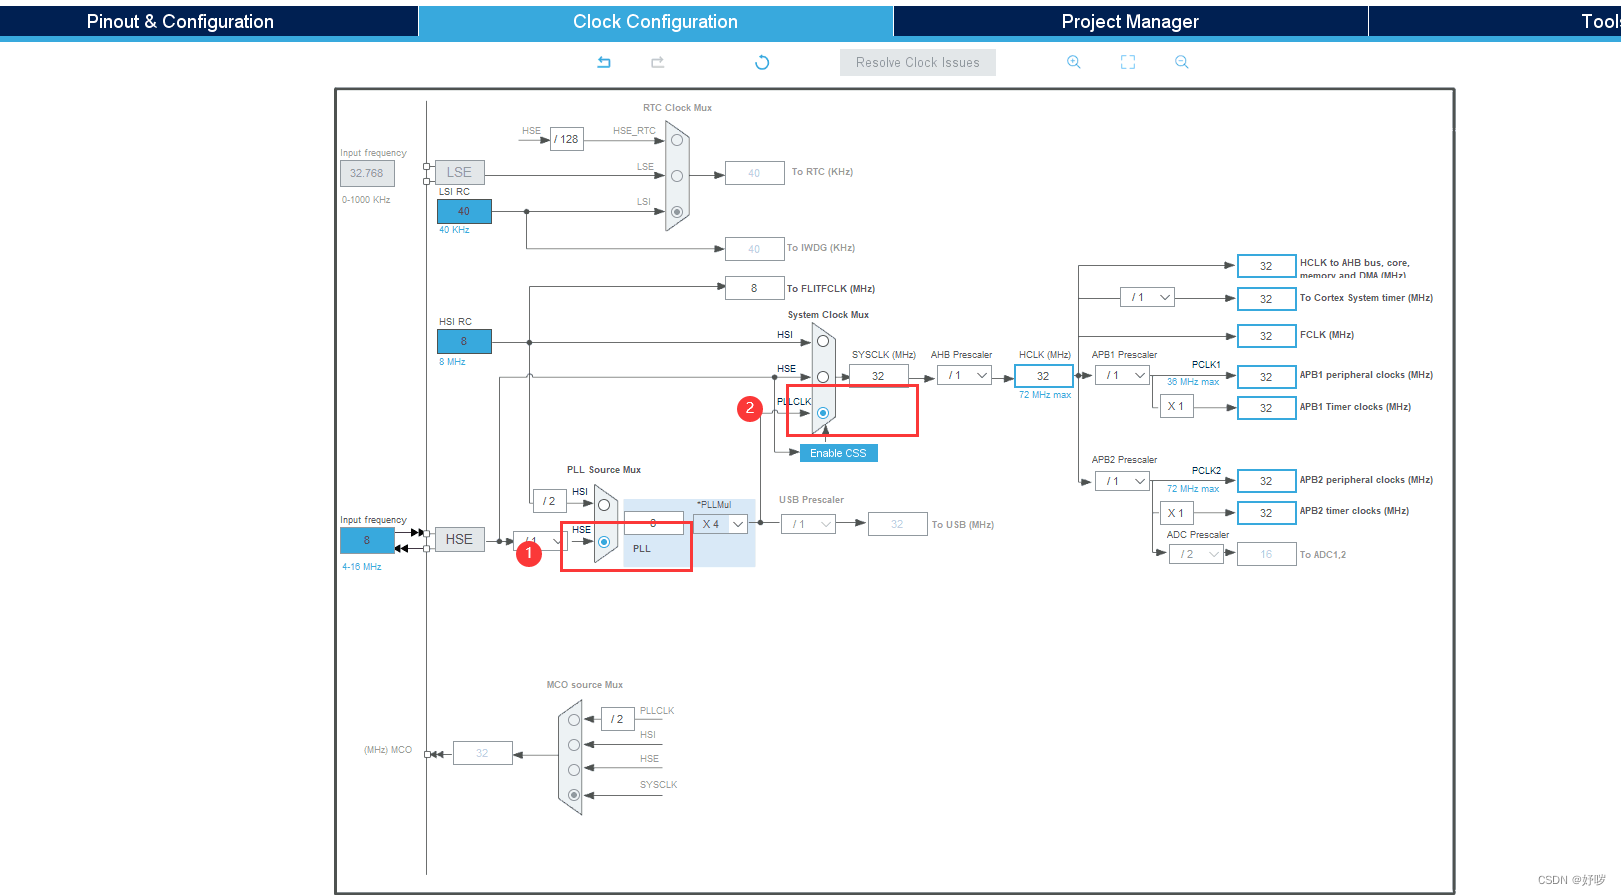
Task: Select HSI in MCO source Mux
Action: coord(574,745)
